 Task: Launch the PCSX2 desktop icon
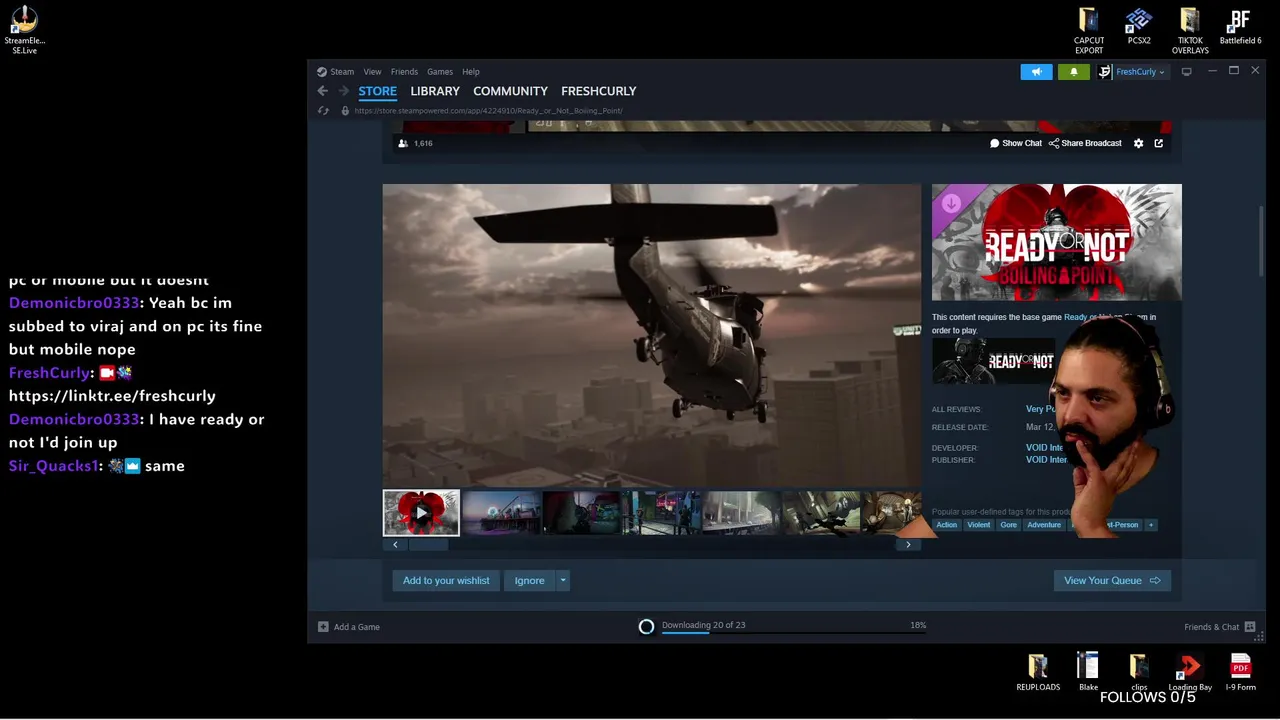1139,27
